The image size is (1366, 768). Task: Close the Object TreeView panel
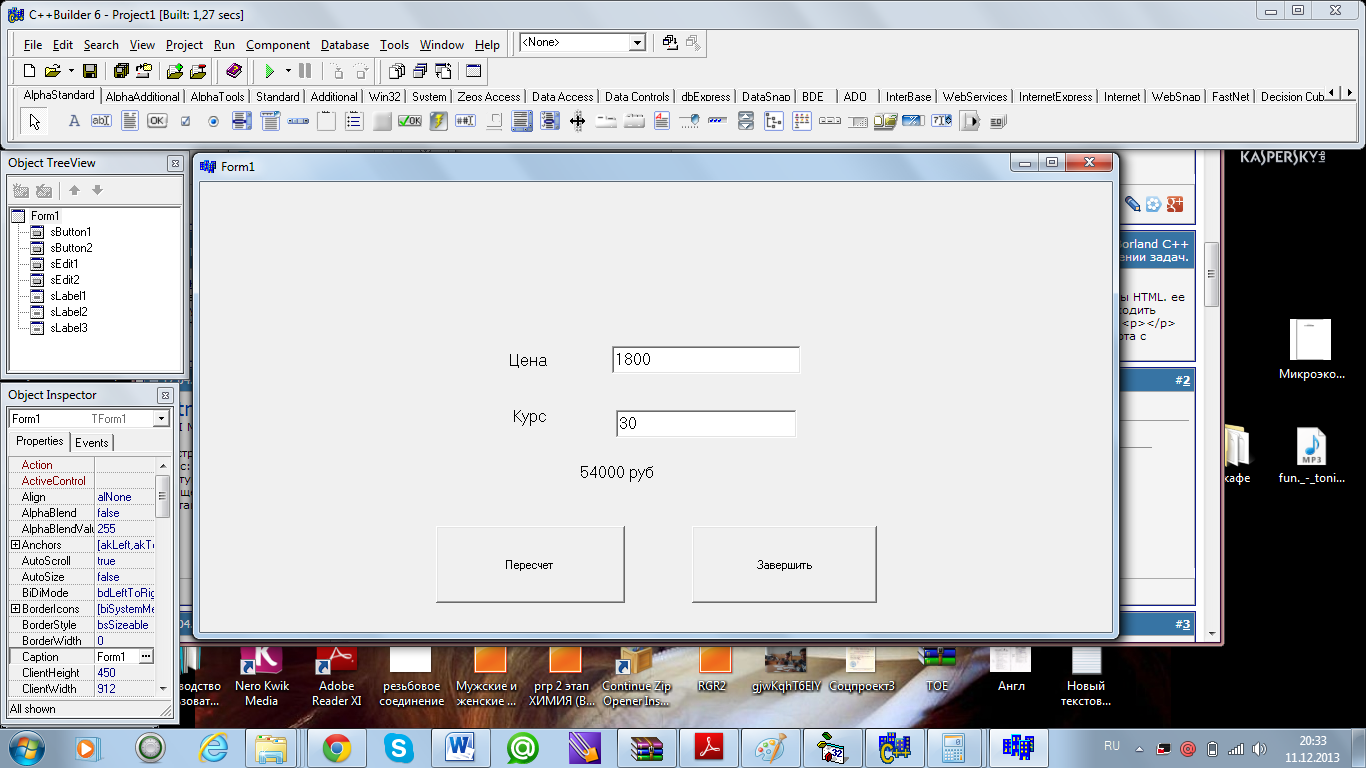tap(174, 163)
